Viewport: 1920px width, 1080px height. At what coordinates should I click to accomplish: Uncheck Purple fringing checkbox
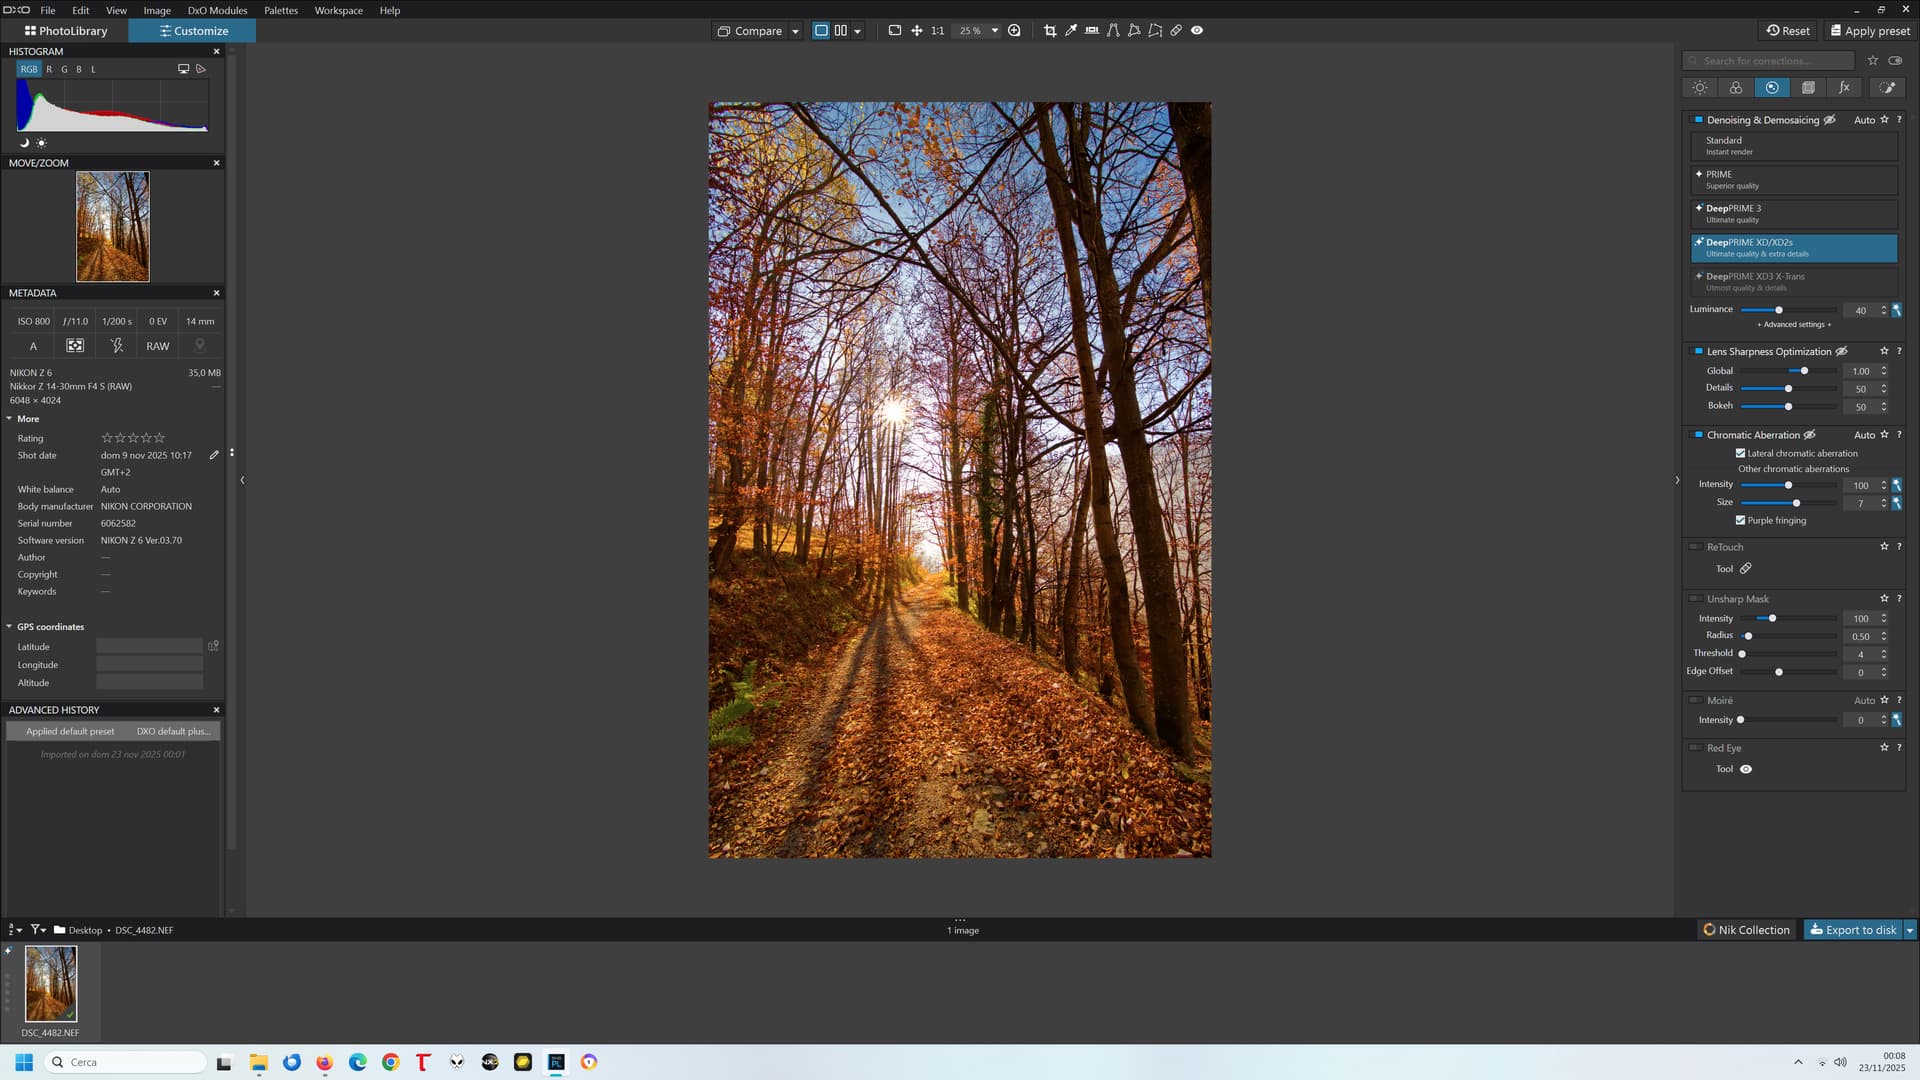[x=1740, y=521]
